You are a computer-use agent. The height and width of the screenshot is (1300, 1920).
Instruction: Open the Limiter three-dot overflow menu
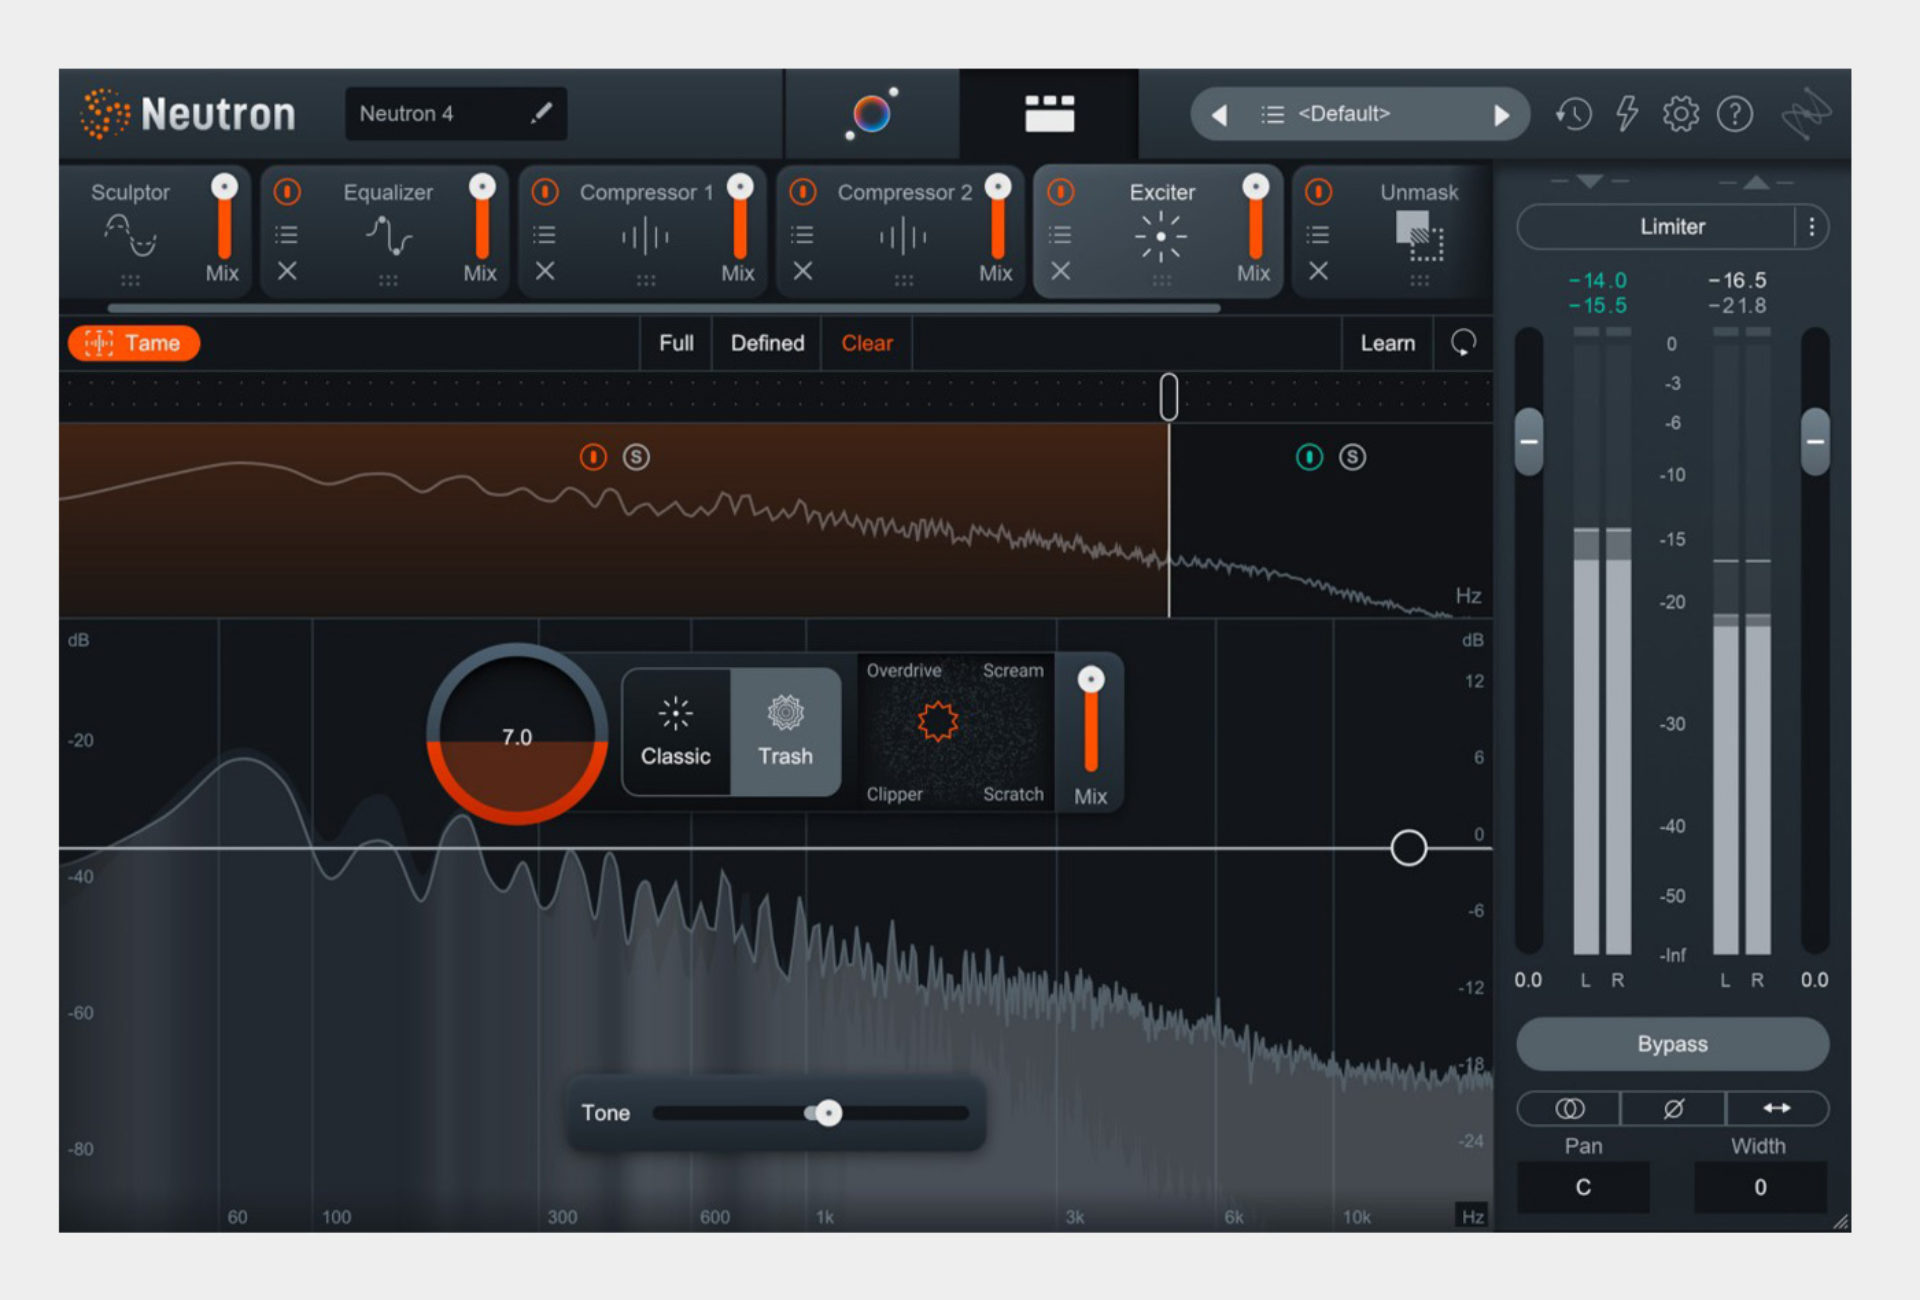click(1810, 226)
